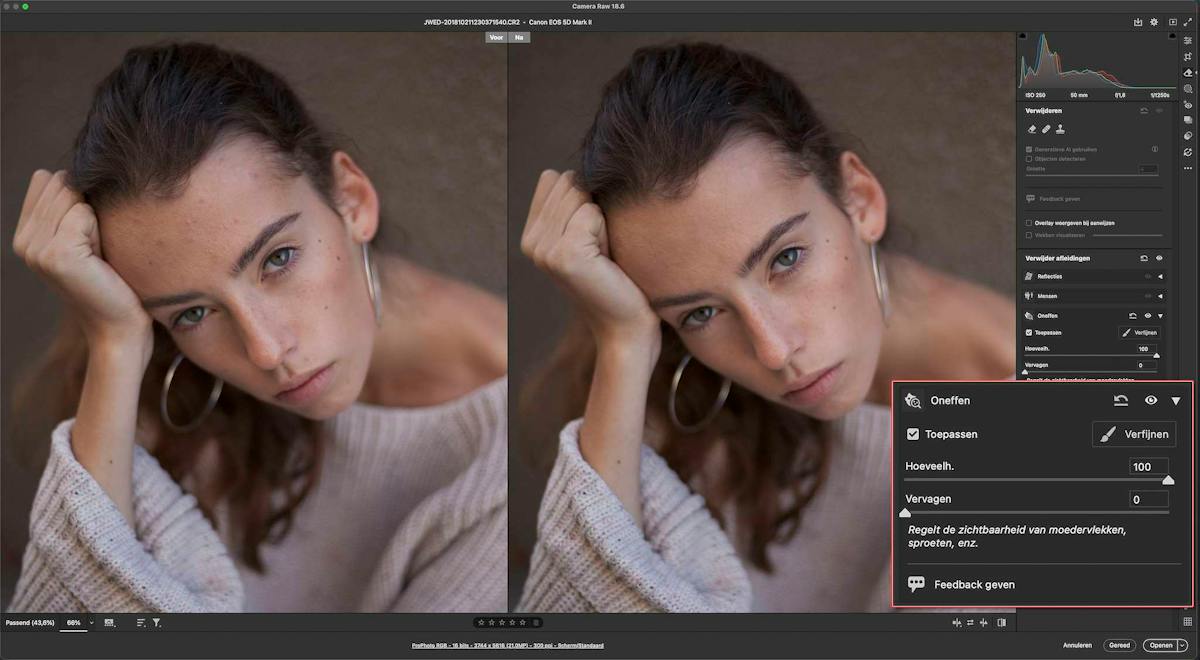Open the ProPhoto RGB workflow options link

point(508,645)
